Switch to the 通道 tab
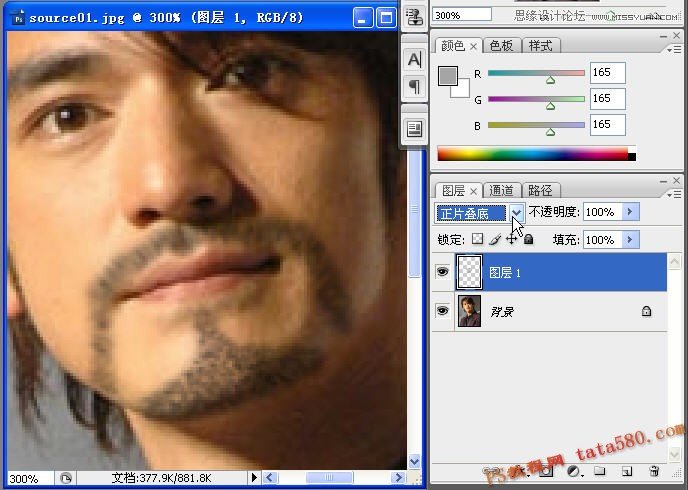Image resolution: width=688 pixels, height=490 pixels. 501,190
